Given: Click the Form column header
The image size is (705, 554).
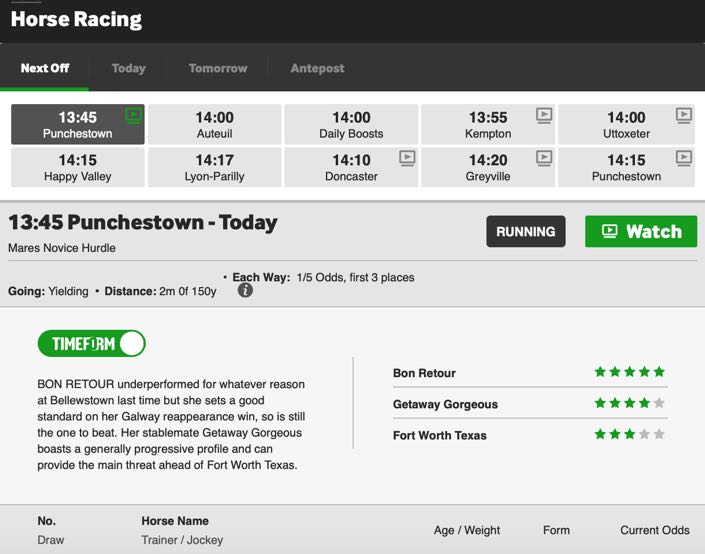Looking at the screenshot, I should [x=556, y=530].
